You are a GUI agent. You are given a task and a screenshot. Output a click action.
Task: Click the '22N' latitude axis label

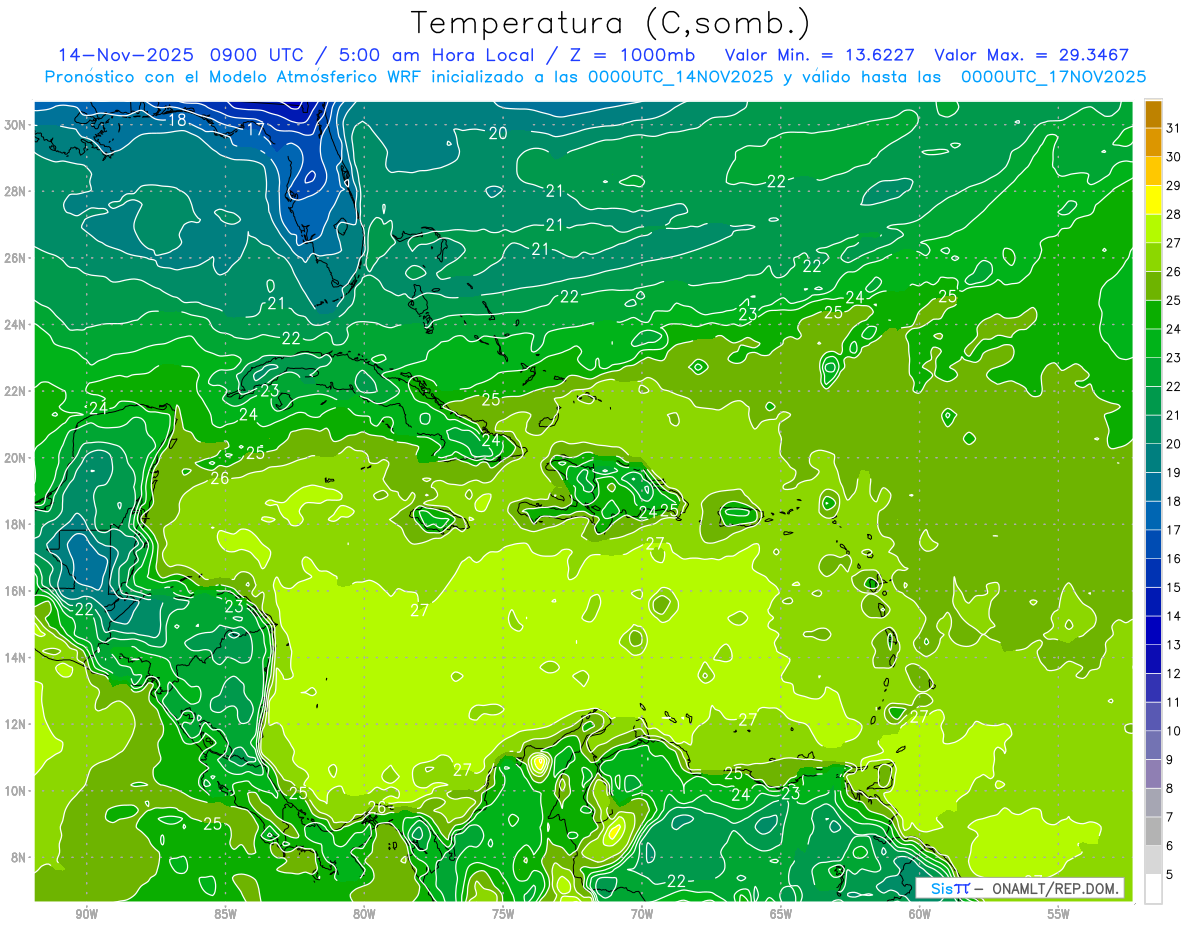(16, 391)
